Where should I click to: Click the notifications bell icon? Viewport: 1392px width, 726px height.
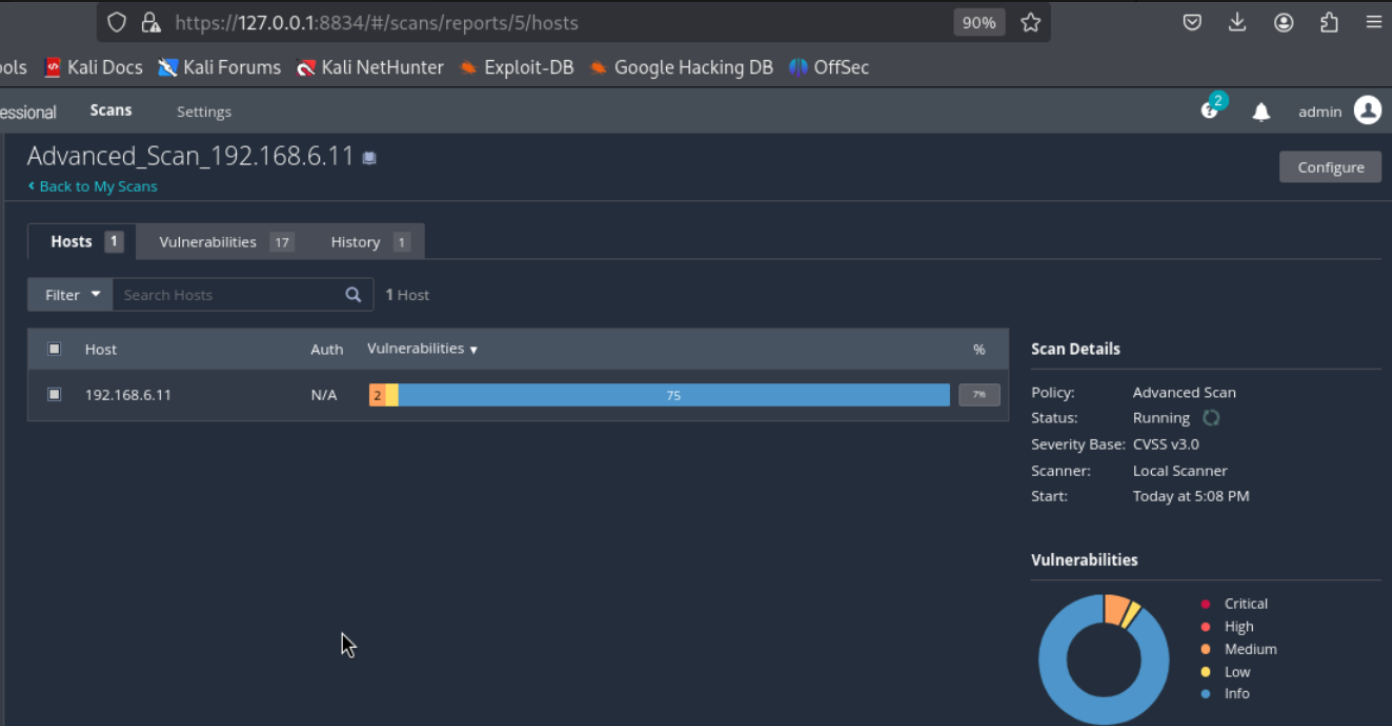coord(1261,112)
